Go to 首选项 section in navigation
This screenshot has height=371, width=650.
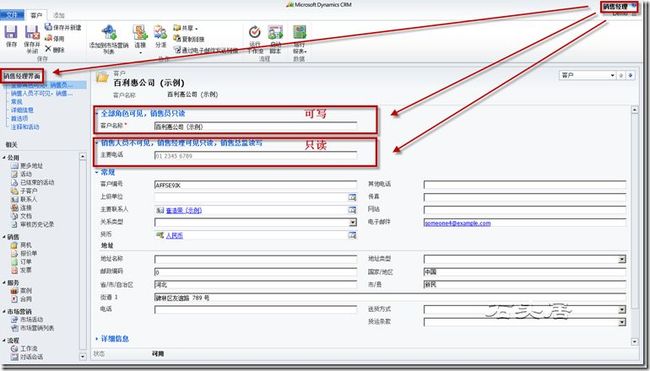[x=19, y=118]
